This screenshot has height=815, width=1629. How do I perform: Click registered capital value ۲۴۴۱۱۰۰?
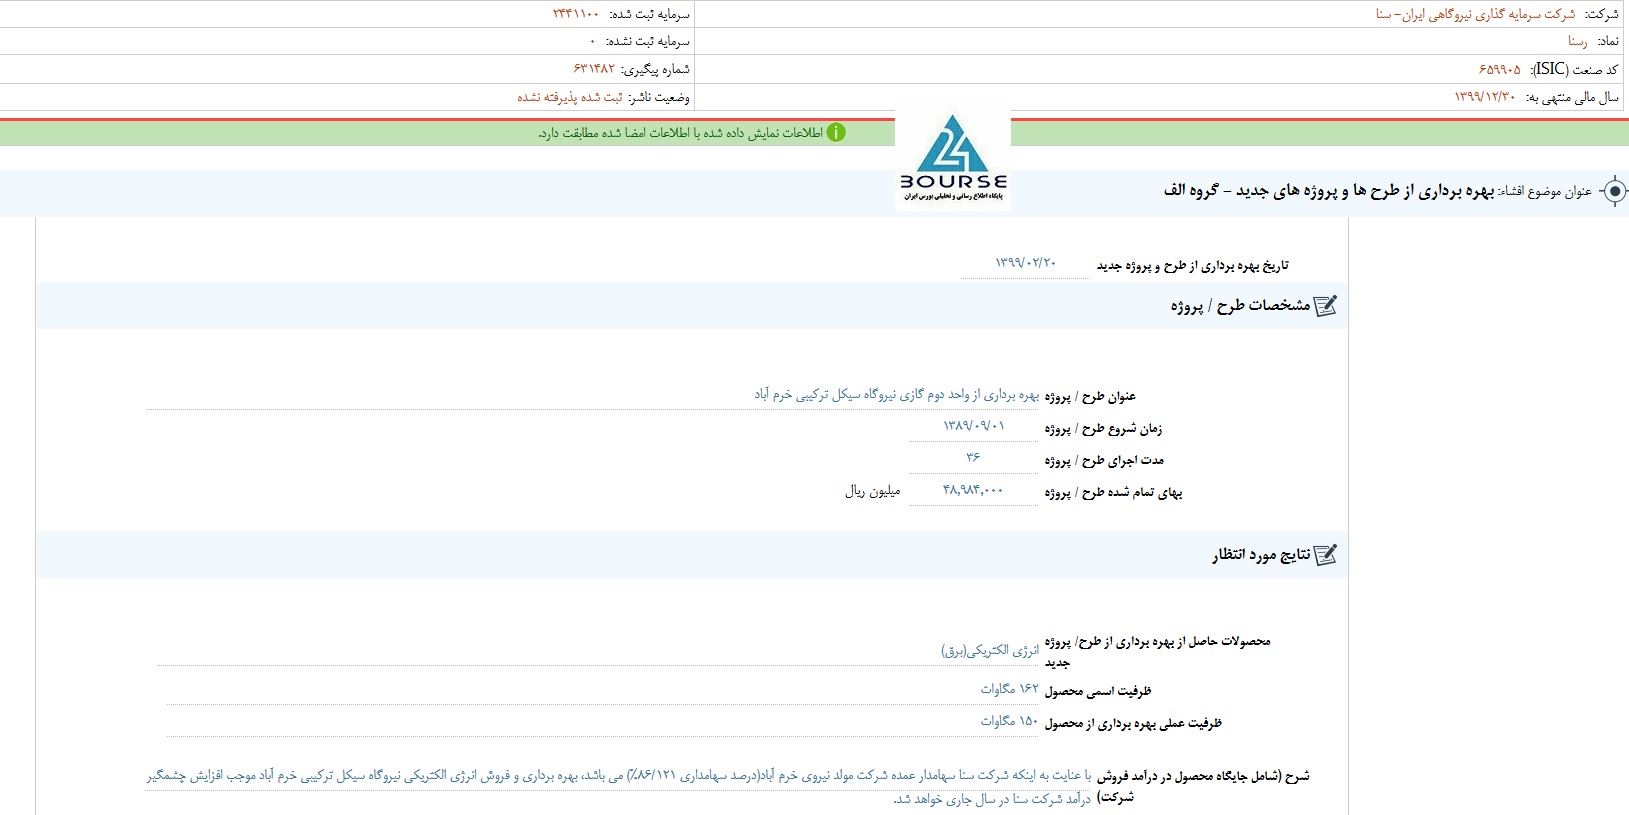(x=575, y=14)
